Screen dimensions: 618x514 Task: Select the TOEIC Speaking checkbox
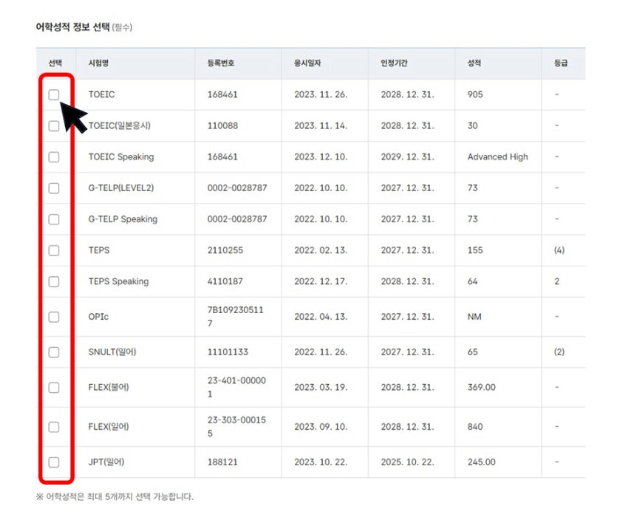tap(54, 157)
